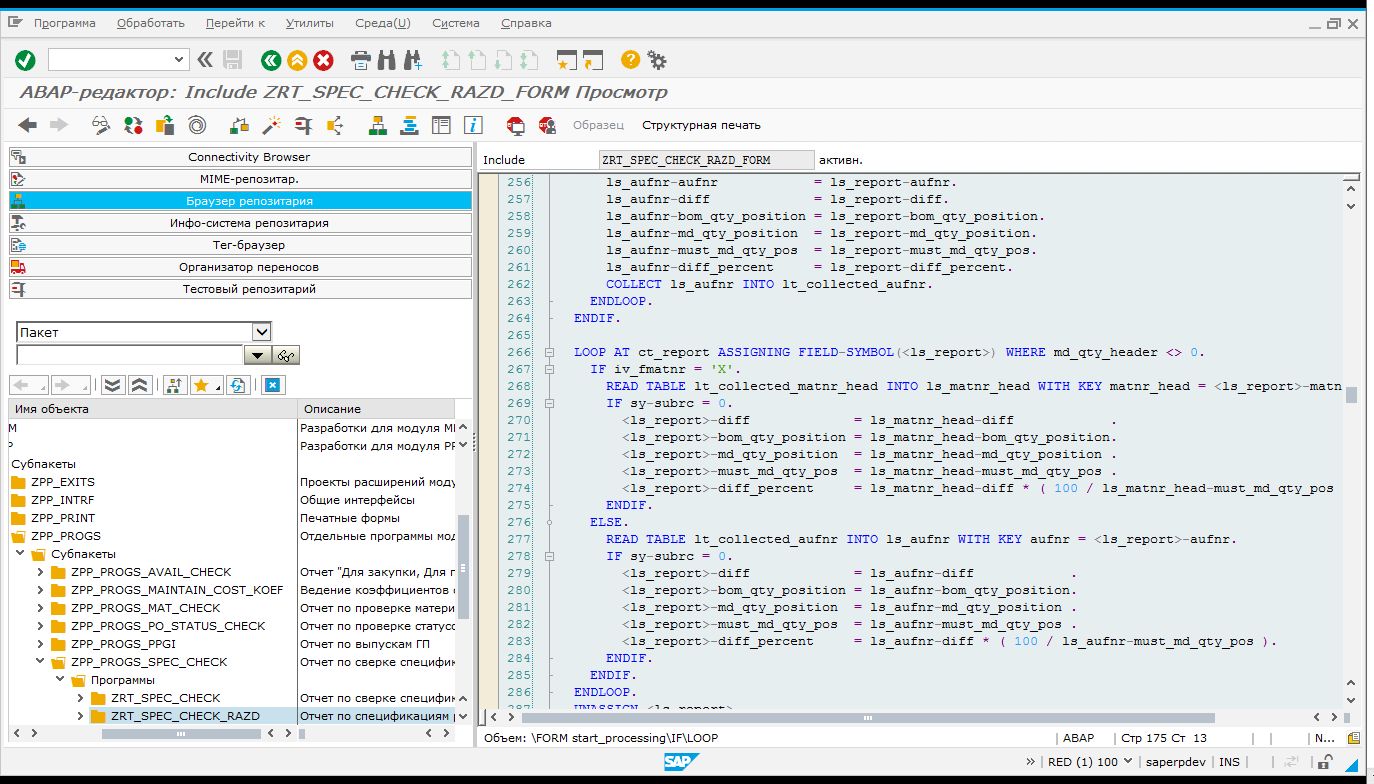Open the Connectivity Browser
1374x784 pixels.
tap(240, 157)
